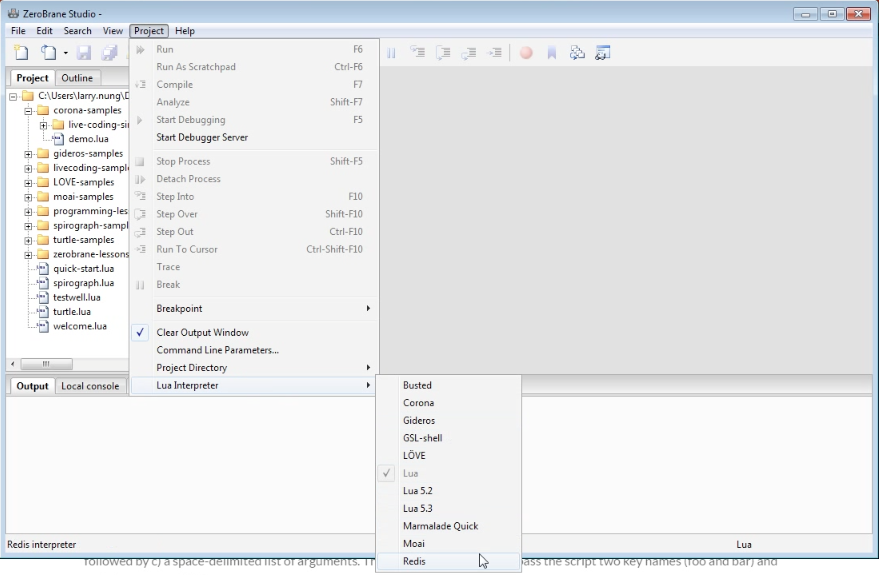Image resolution: width=879 pixels, height=575 pixels.
Task: Click the Step Over toolbar icon
Action: pos(443,53)
